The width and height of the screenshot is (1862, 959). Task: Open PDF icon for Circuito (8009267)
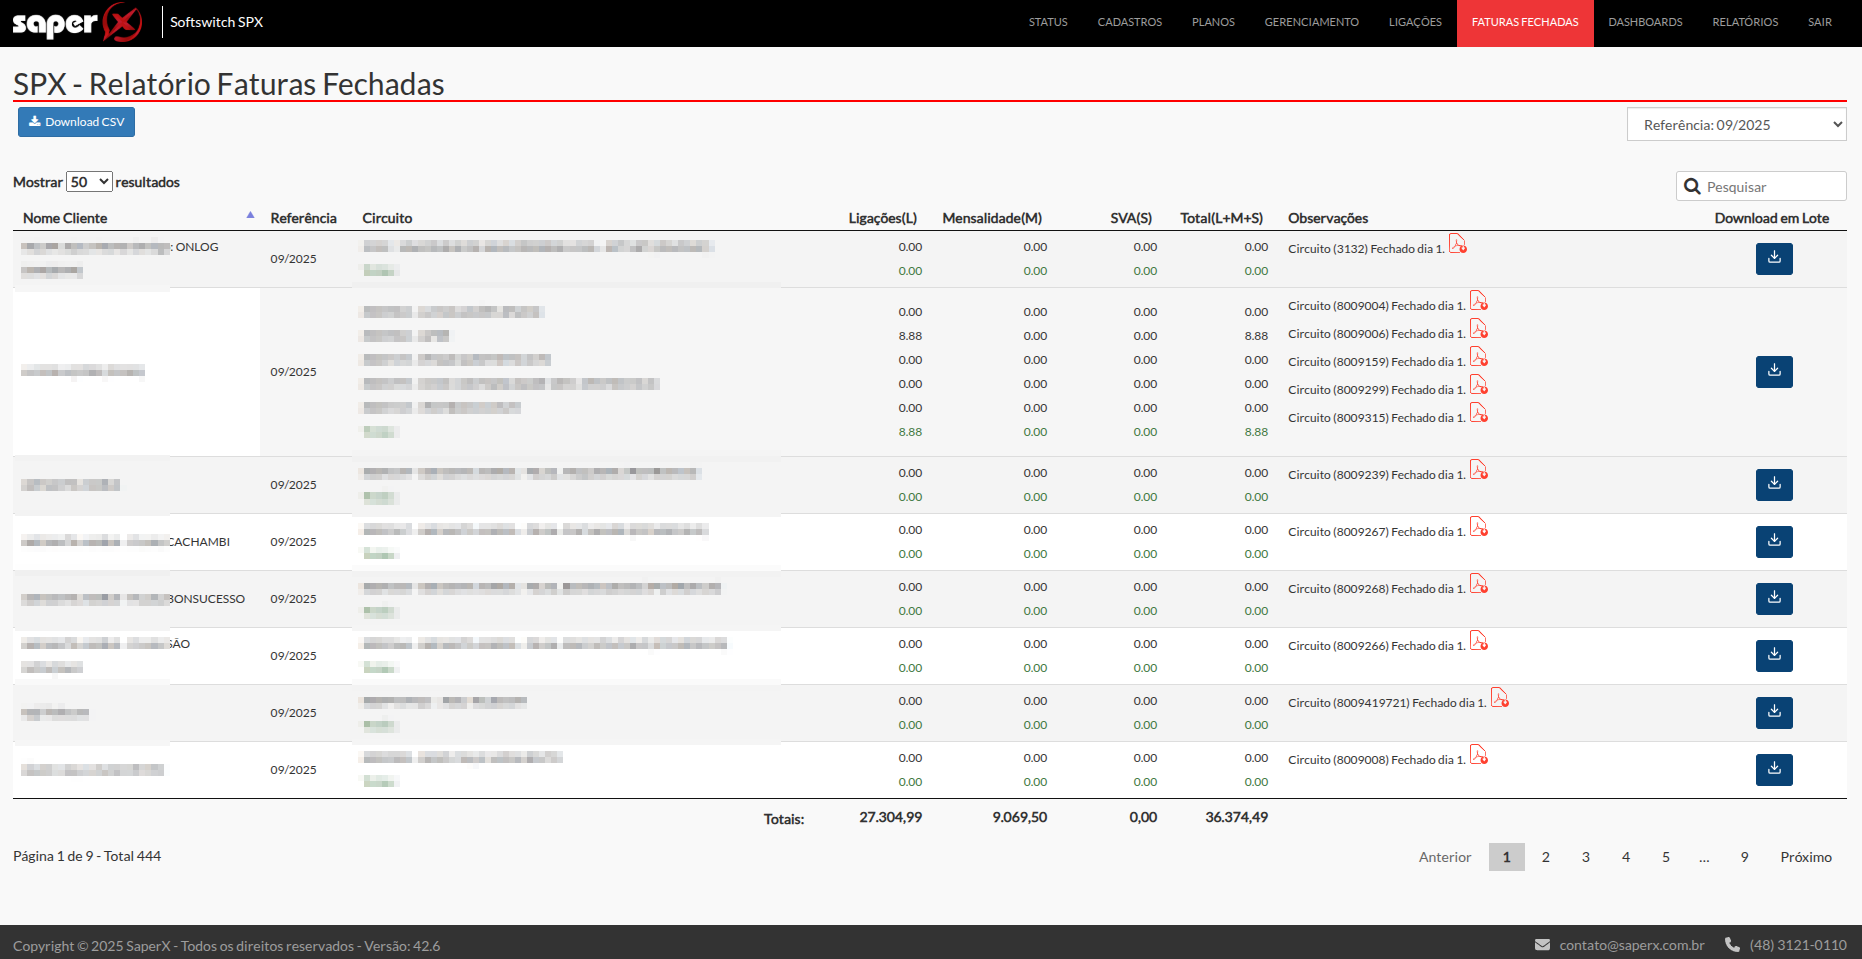pyautogui.click(x=1479, y=527)
